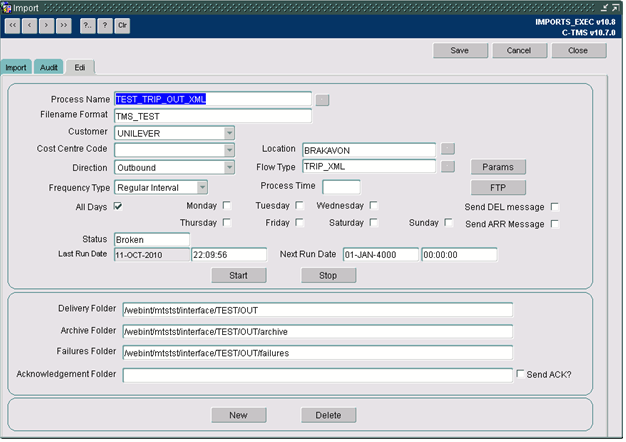Tick the Saturday checkbox
626x442 pixels.
[x=374, y=222]
